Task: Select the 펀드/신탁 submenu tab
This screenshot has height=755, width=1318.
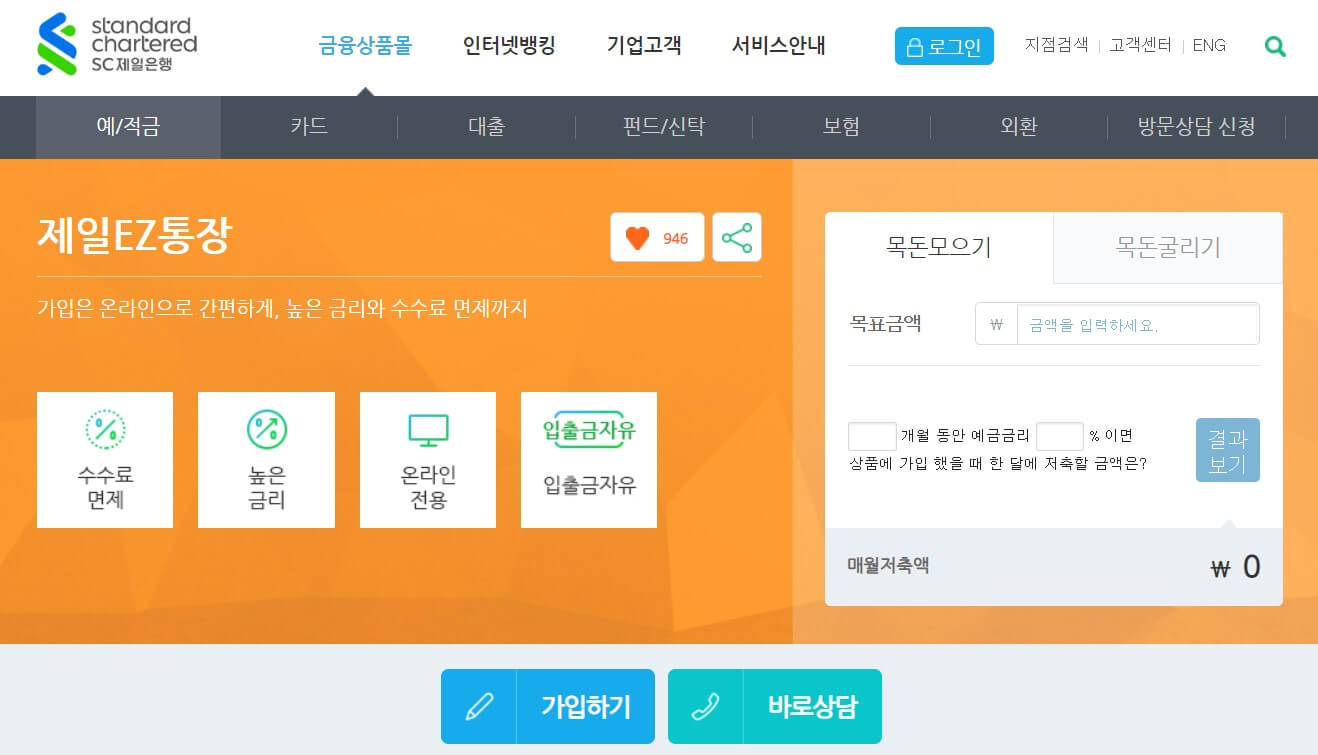Action: point(664,127)
